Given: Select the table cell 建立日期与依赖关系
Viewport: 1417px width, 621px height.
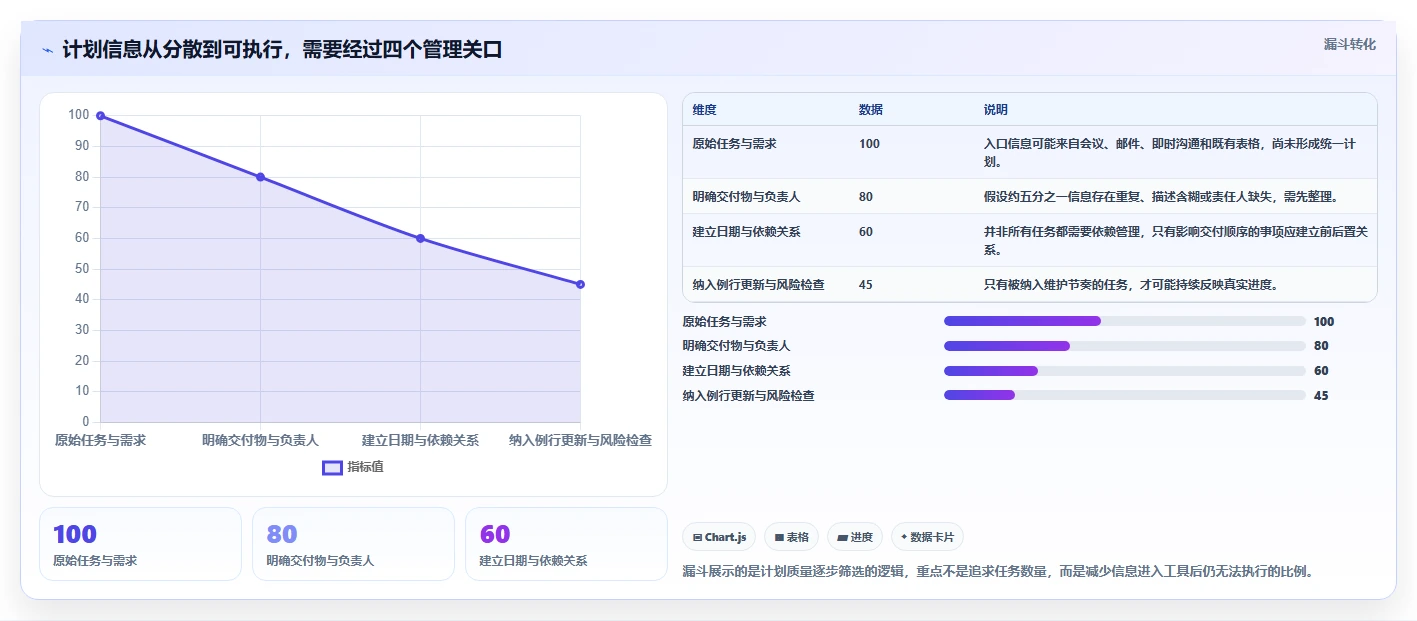Looking at the screenshot, I should pos(746,232).
